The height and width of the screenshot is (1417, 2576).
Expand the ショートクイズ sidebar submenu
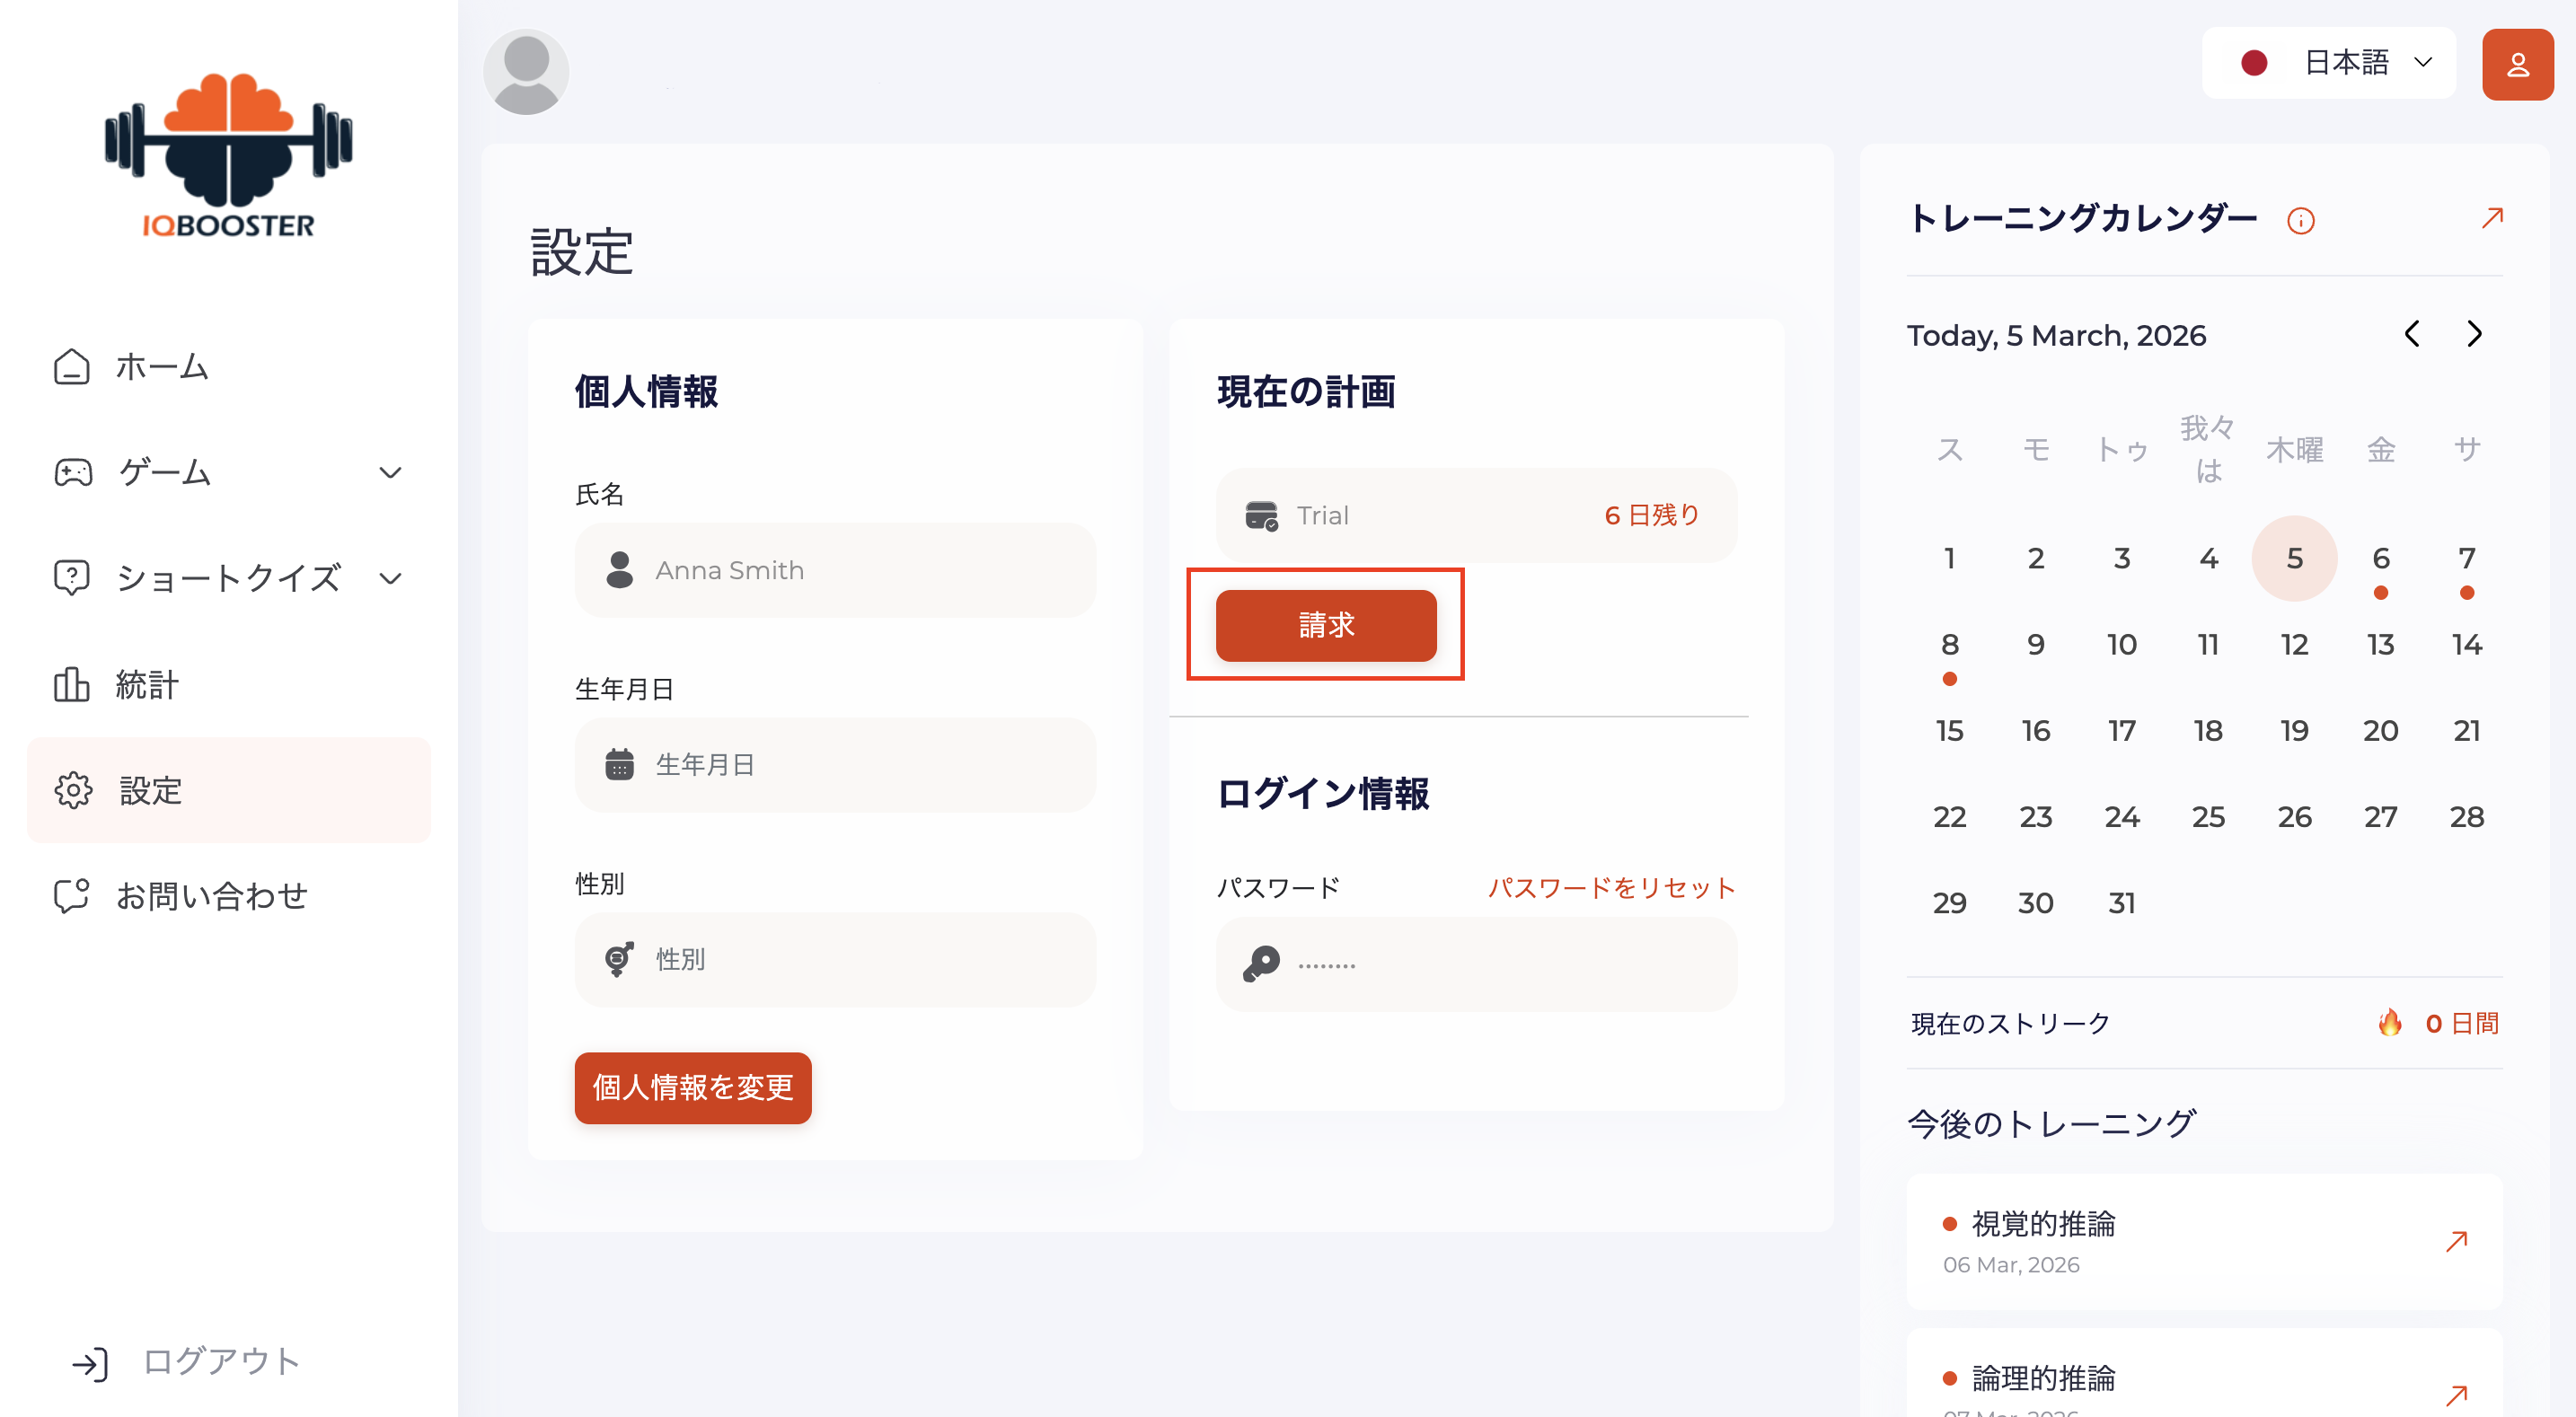pyautogui.click(x=390, y=578)
